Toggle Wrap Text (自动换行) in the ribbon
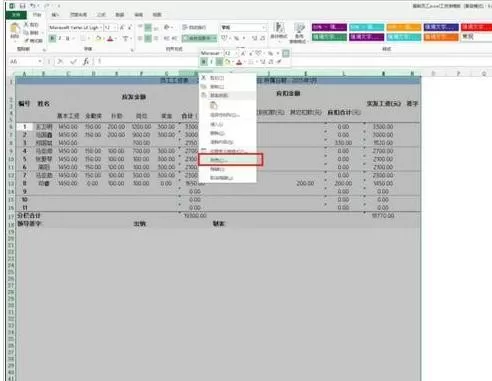Screen dimensions: 492x381 [195, 27]
